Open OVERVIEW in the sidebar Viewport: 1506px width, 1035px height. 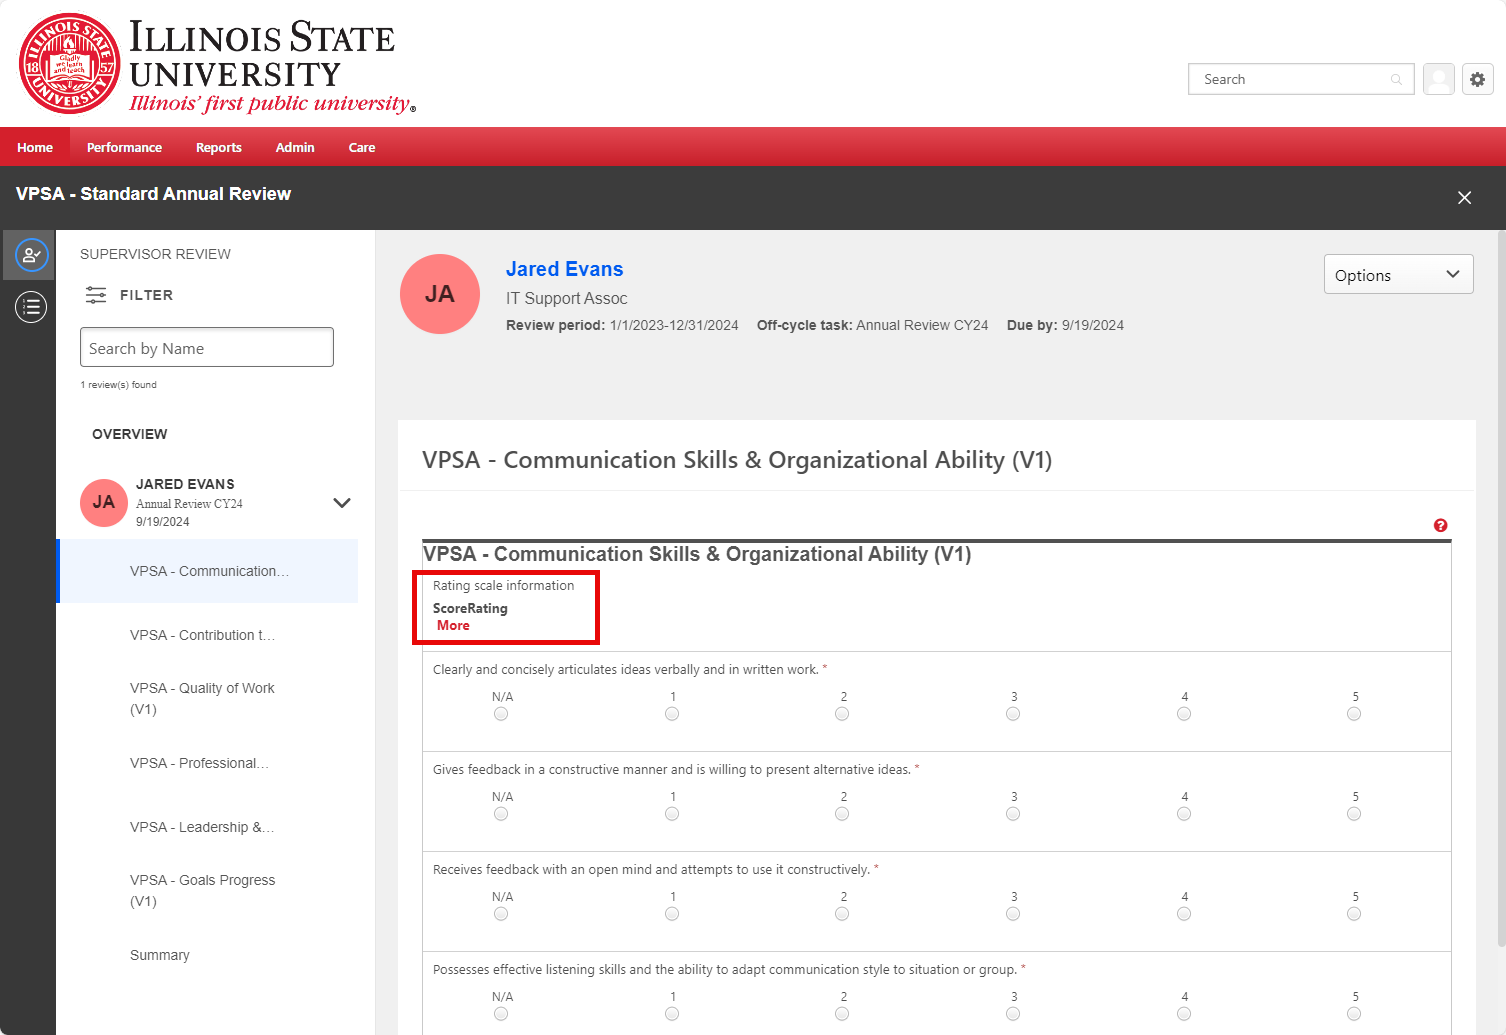(130, 434)
